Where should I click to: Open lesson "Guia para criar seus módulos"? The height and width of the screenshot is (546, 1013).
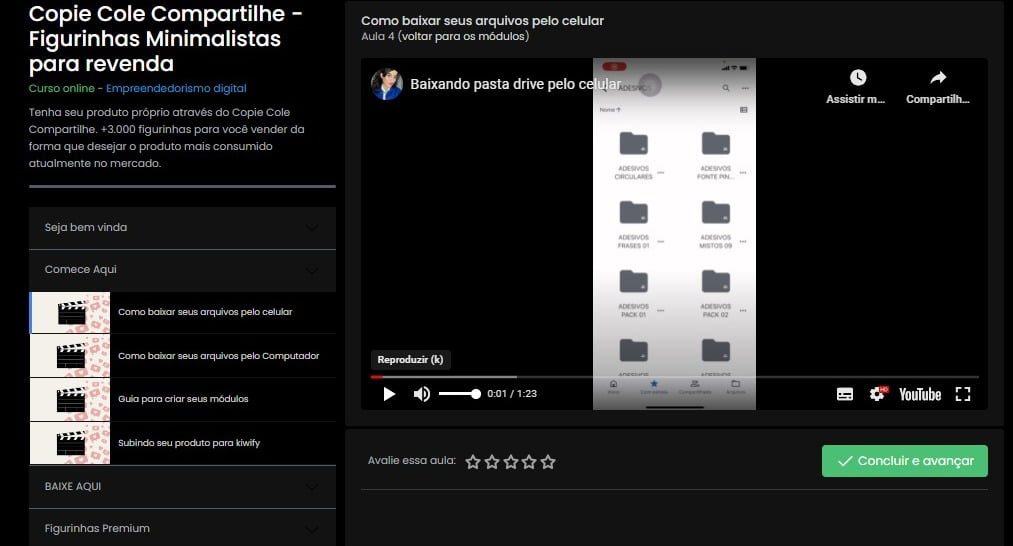(183, 399)
